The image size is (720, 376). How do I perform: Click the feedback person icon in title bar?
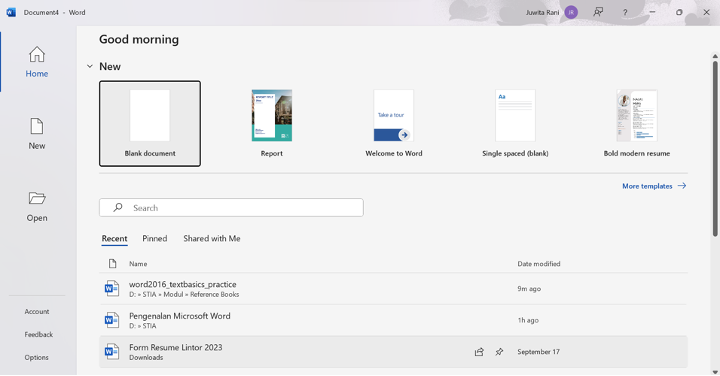[x=598, y=12]
